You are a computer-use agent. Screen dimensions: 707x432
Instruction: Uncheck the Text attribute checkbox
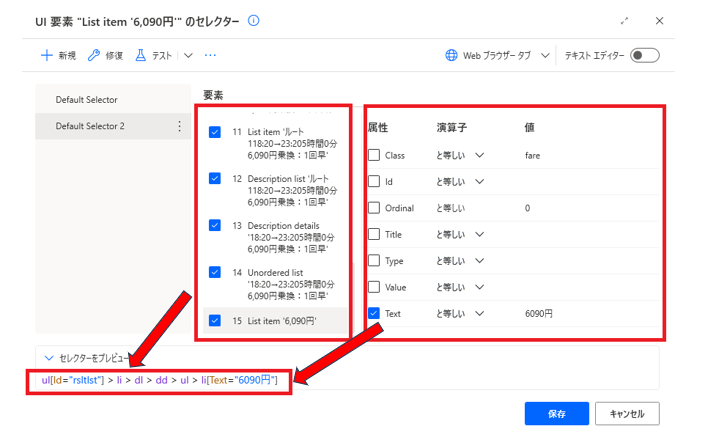pyautogui.click(x=374, y=313)
